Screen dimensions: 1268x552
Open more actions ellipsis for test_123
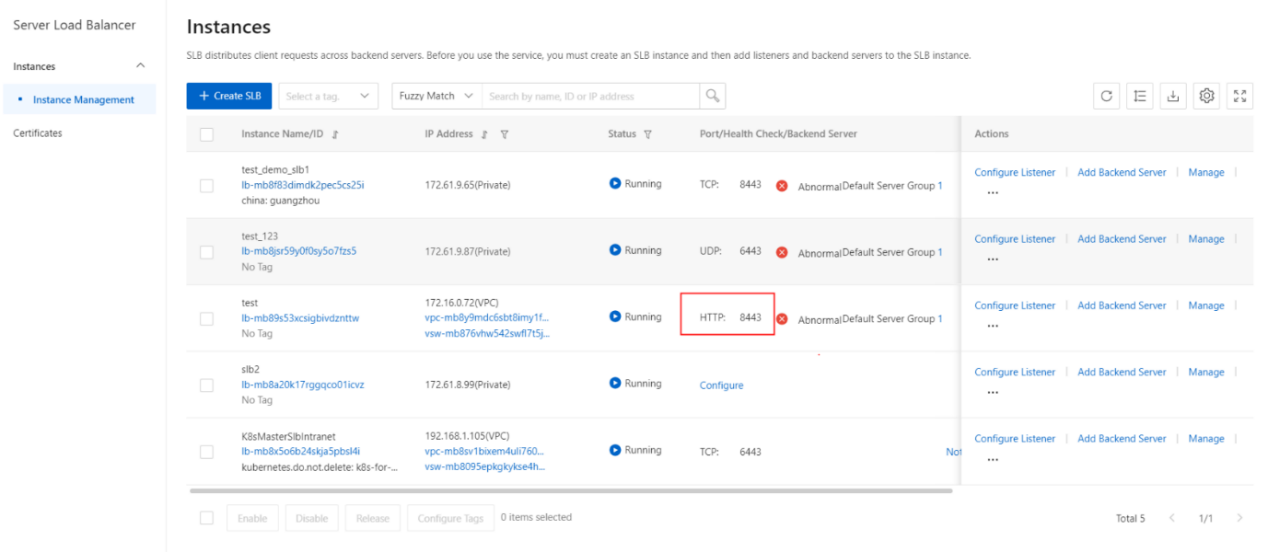[992, 259]
